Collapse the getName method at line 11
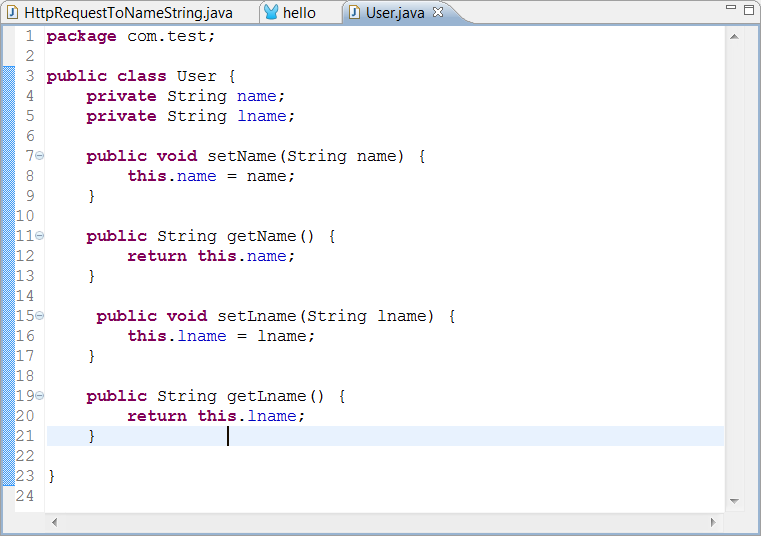 point(40,236)
